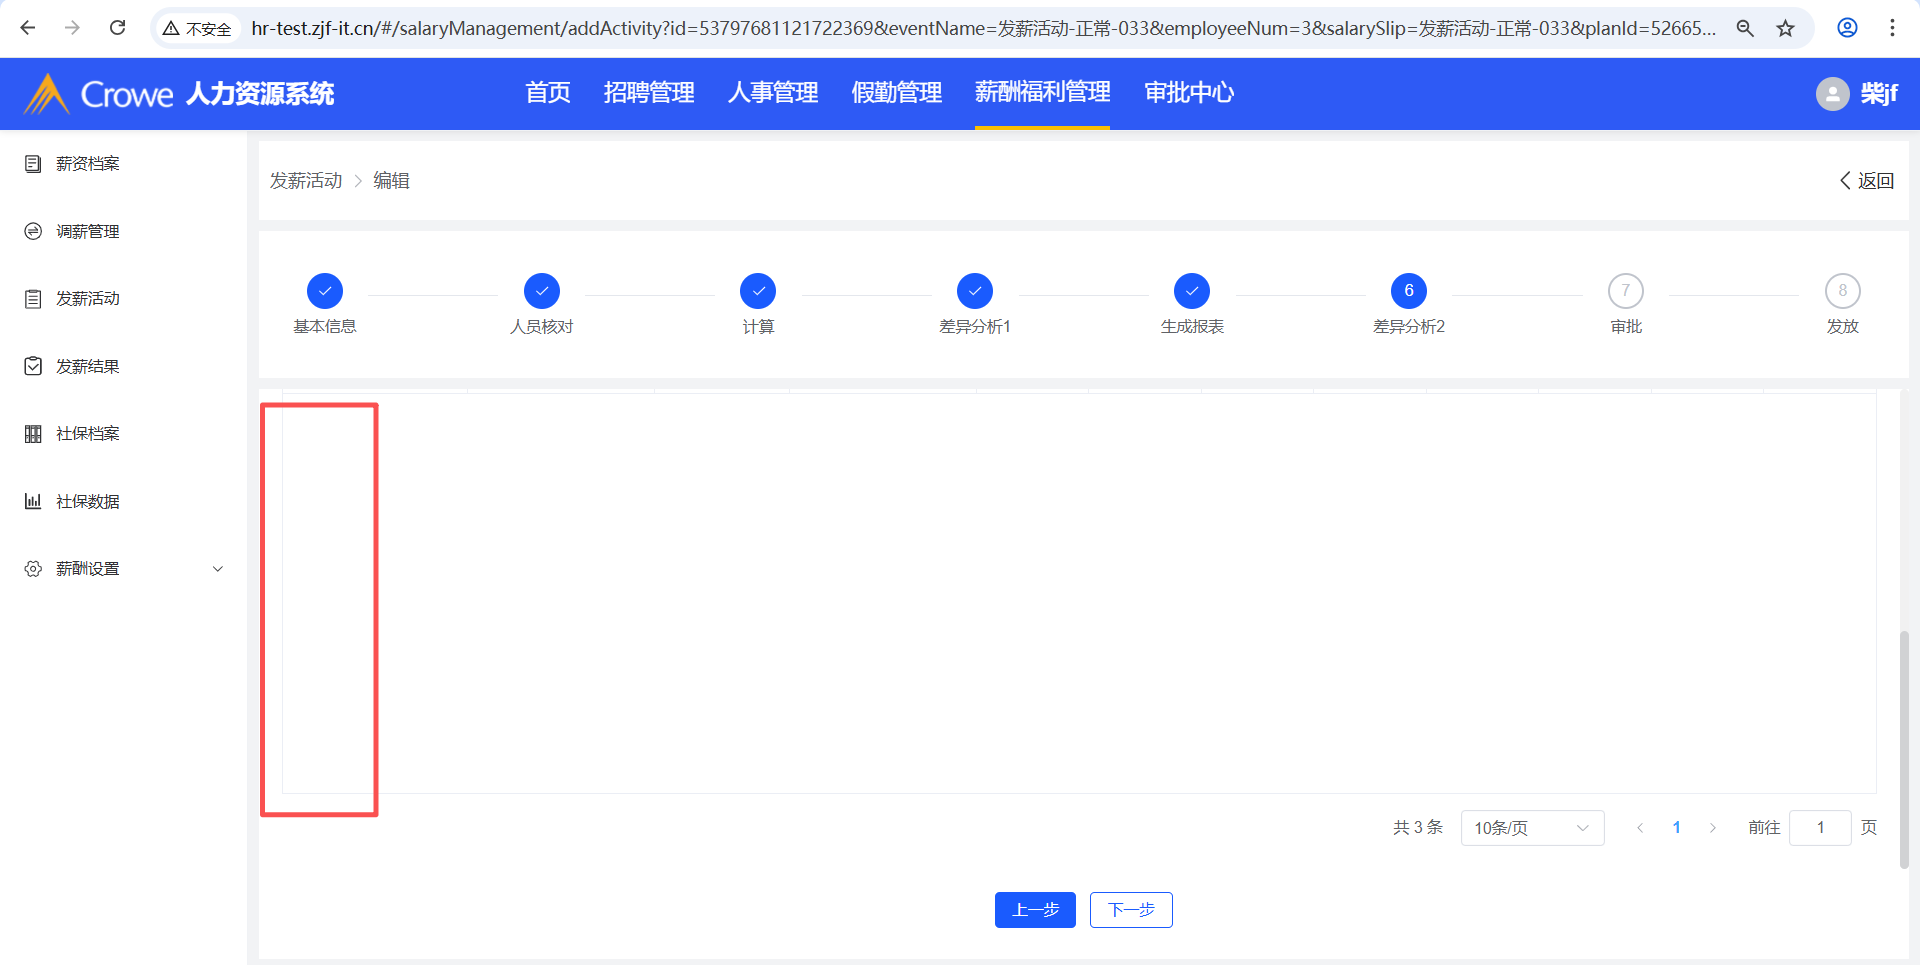Screen dimensions: 1920x965
Task: Open the 人事管理 top menu
Action: 772,93
